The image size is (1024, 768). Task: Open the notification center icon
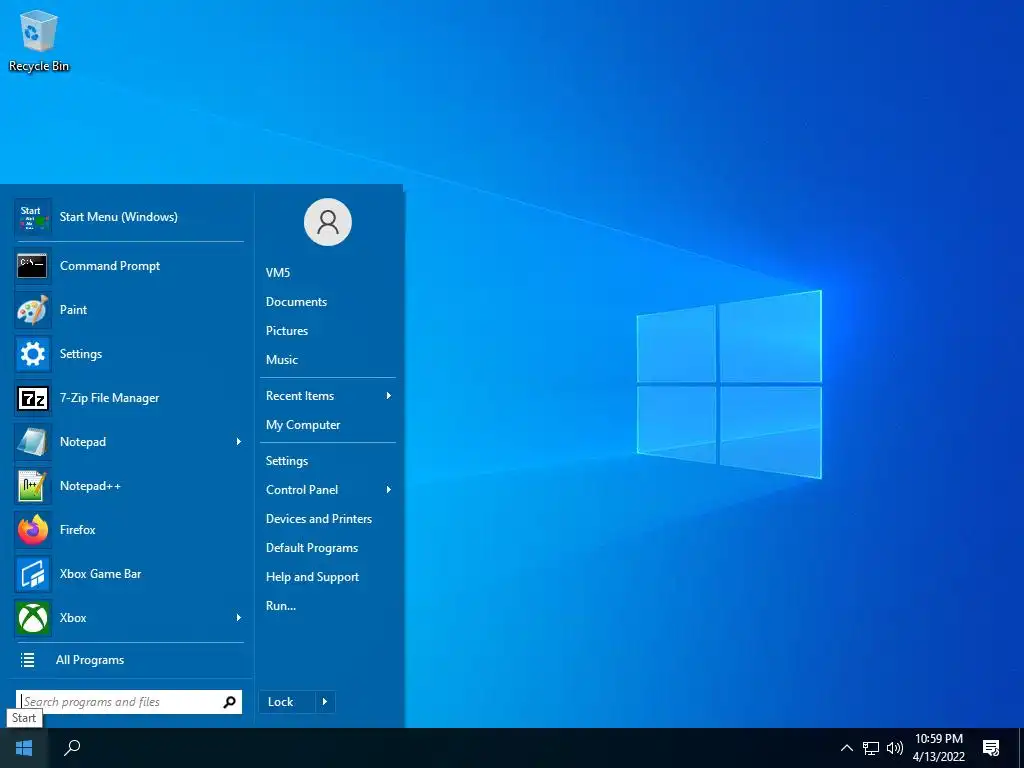coord(991,748)
